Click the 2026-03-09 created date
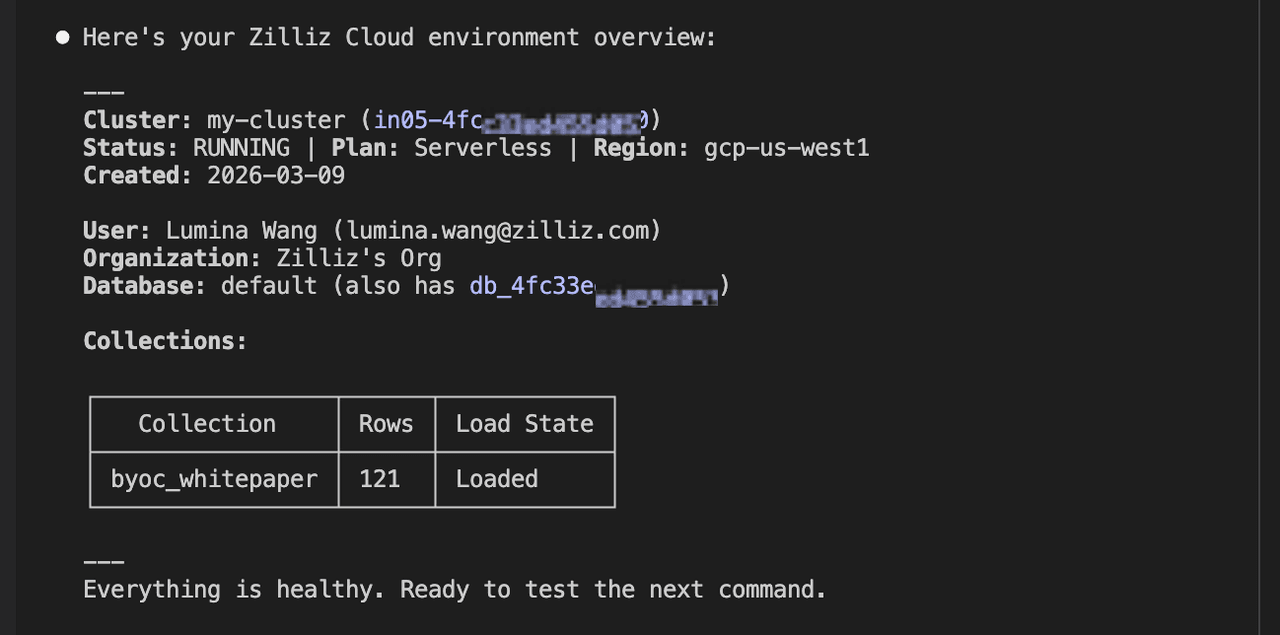Viewport: 1280px width, 635px height. [x=276, y=175]
